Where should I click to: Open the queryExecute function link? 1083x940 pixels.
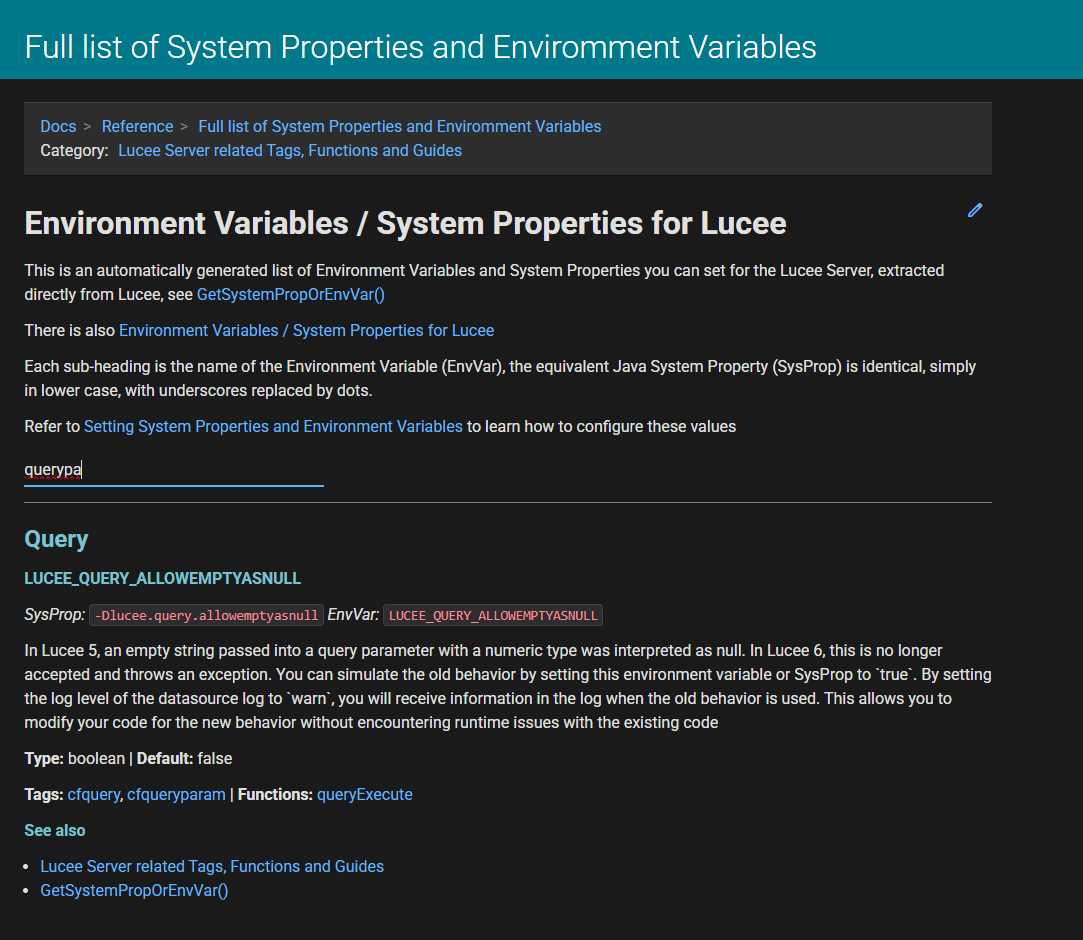click(364, 794)
